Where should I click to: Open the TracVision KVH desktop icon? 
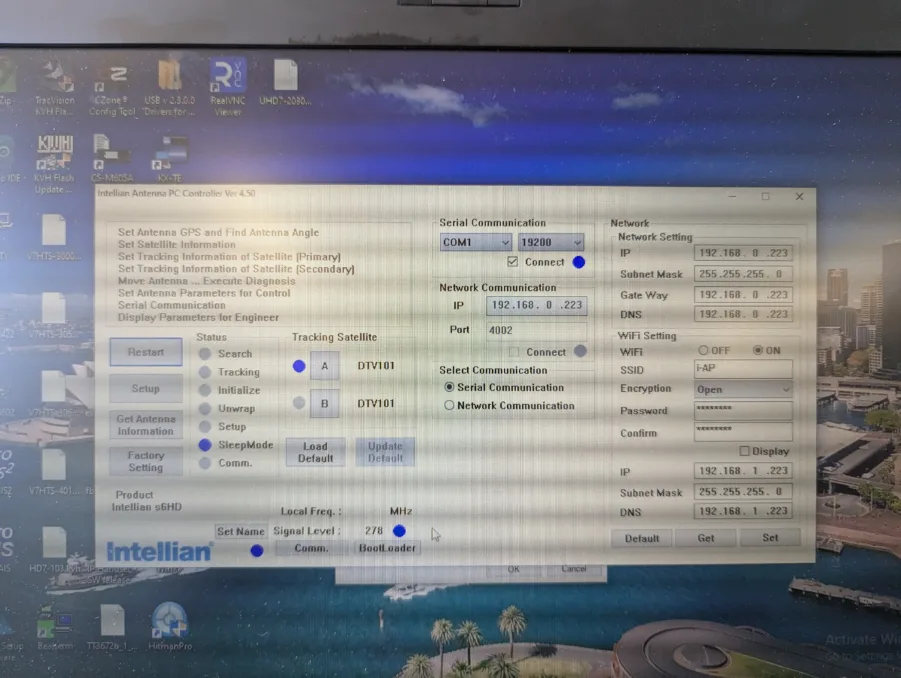pos(54,82)
